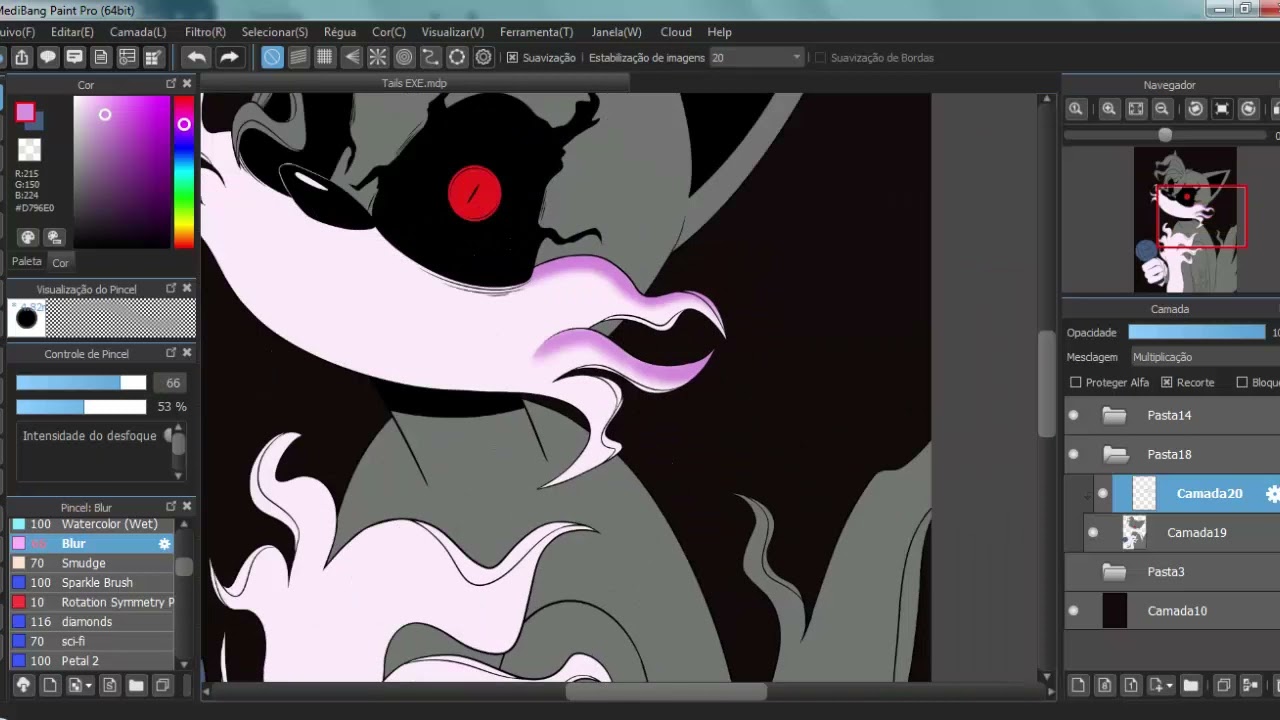Click the Redo arrow in the toolbar
This screenshot has height=720, width=1280.
click(x=229, y=57)
